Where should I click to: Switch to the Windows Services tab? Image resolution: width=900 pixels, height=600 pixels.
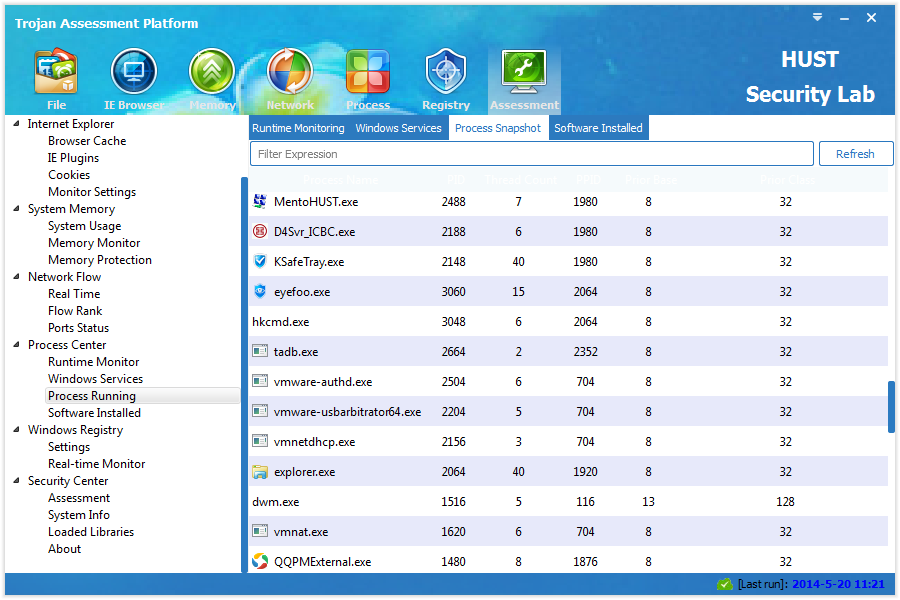pyautogui.click(x=398, y=128)
